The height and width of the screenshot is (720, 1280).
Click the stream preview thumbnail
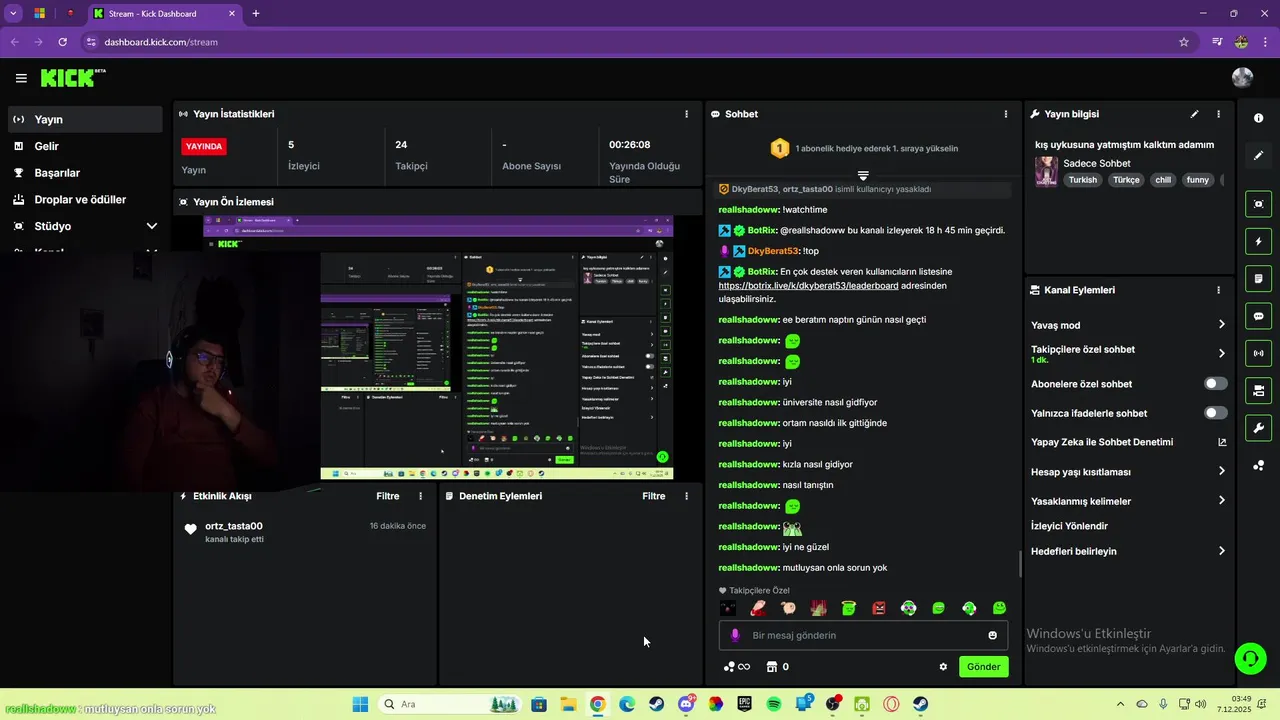click(438, 348)
